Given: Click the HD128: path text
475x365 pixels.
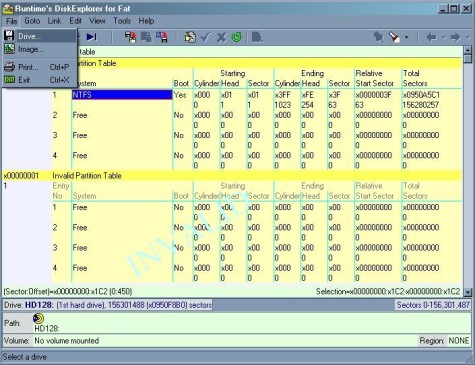Looking at the screenshot, I should point(47,329).
